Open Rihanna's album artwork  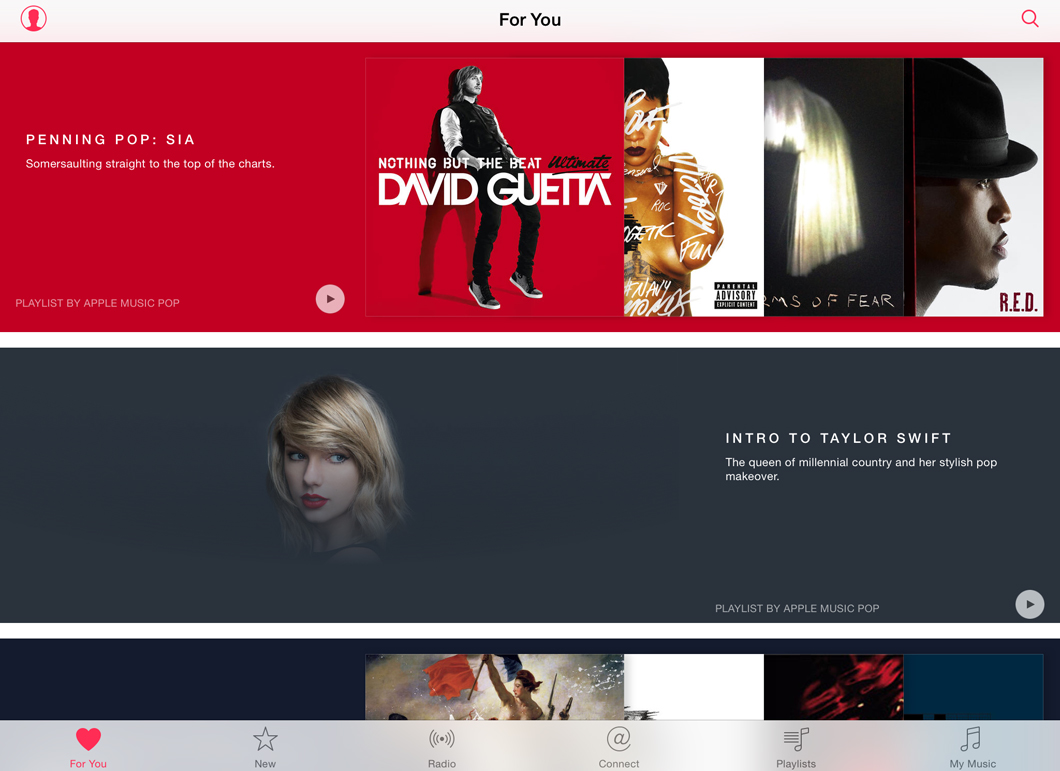694,186
